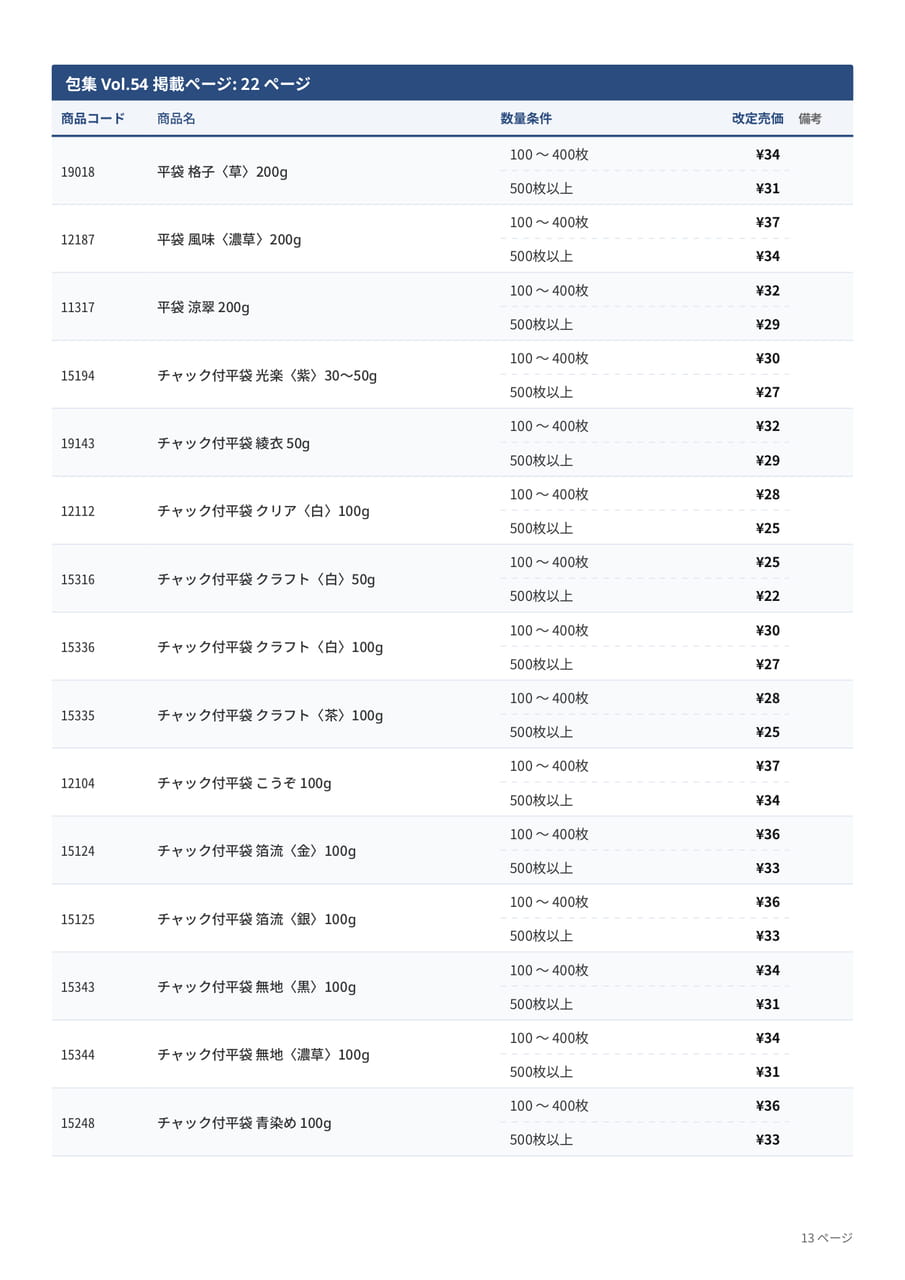Click product code 15124
This screenshot has height=1280, width=905.
tap(78, 852)
